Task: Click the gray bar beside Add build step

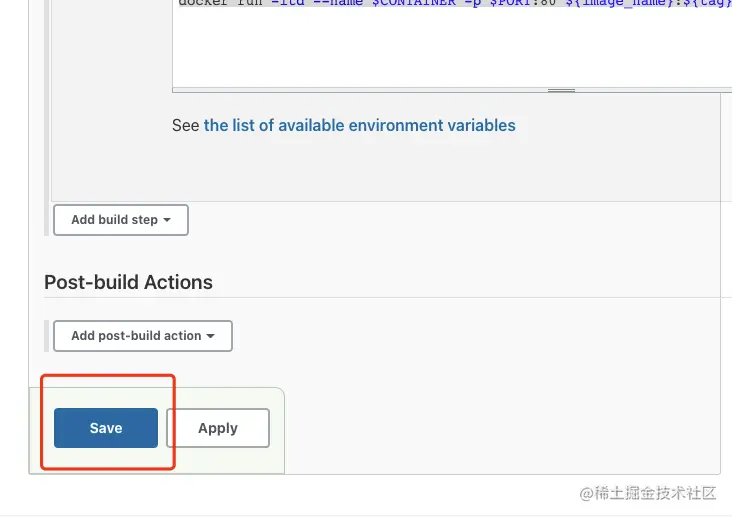Action: point(47,220)
